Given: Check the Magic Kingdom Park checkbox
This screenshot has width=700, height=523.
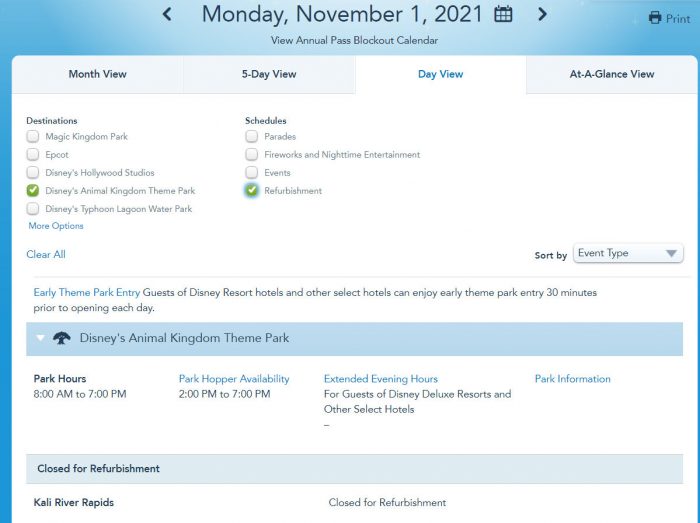Looking at the screenshot, I should point(33,137).
